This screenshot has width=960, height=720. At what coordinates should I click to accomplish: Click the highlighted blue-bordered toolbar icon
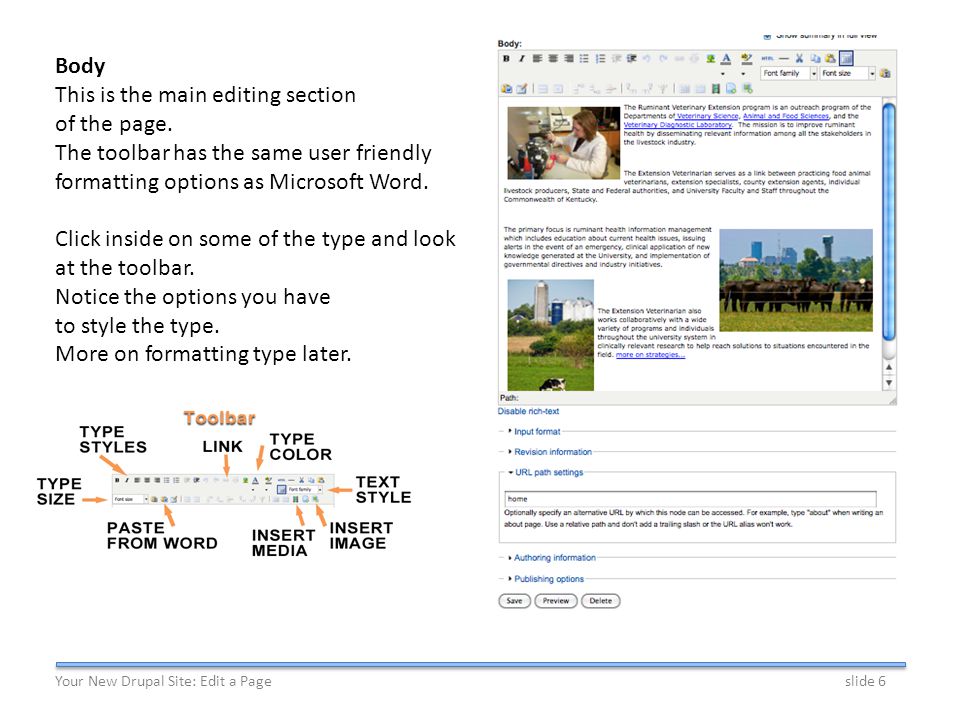click(x=846, y=59)
